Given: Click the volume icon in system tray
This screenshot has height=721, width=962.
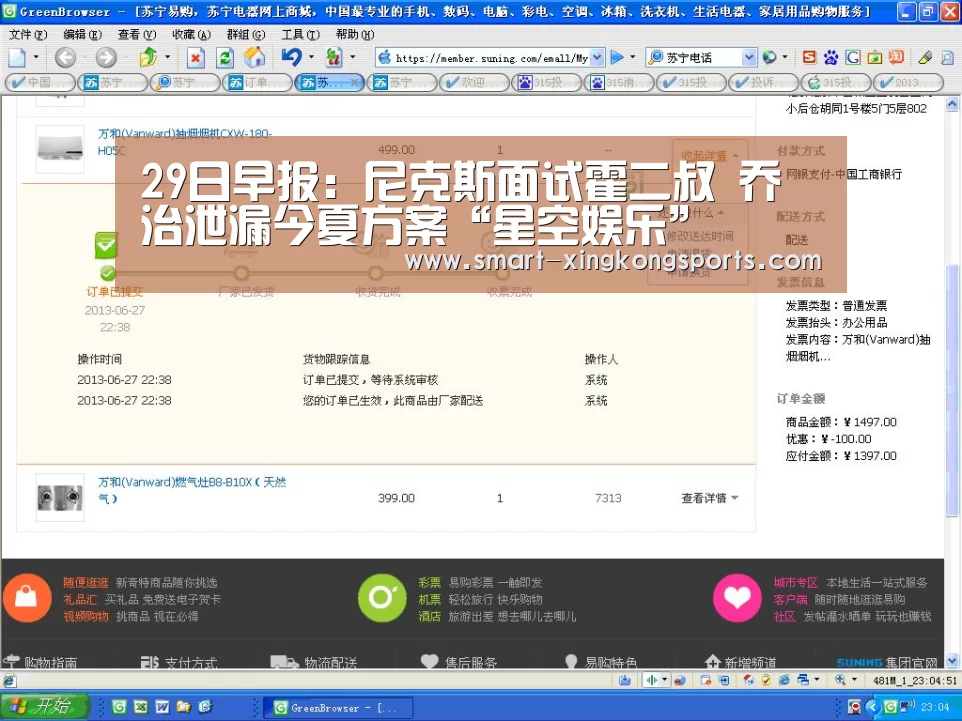Looking at the screenshot, I should (910, 707).
